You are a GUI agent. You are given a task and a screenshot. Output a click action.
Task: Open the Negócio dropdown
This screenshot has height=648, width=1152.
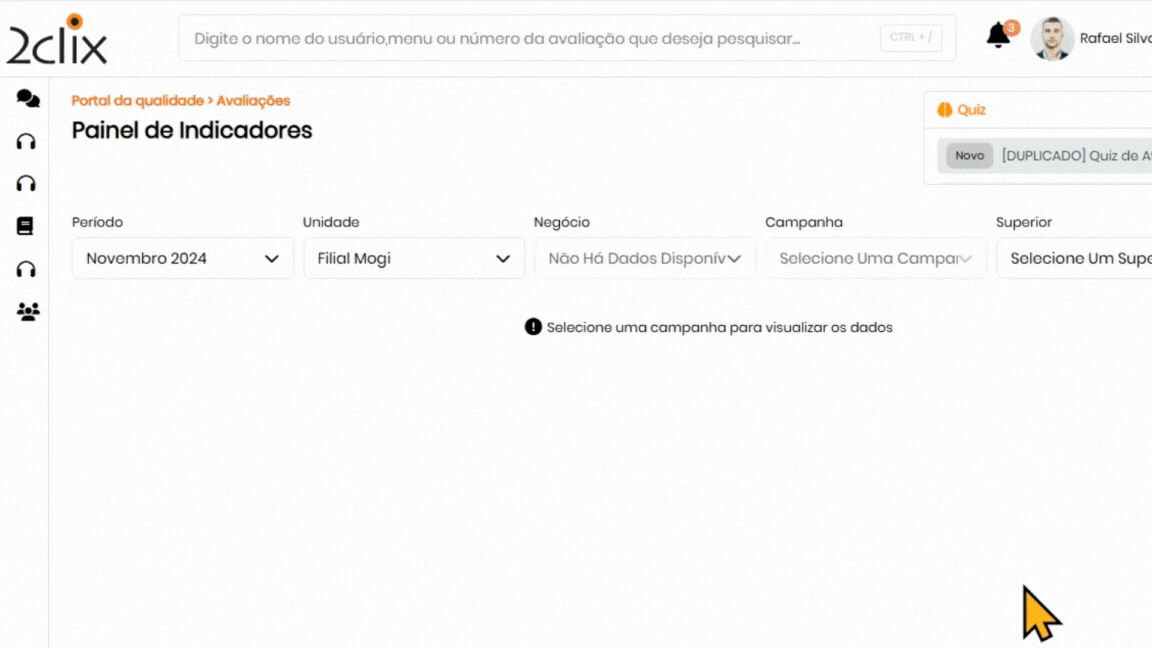click(x=645, y=258)
